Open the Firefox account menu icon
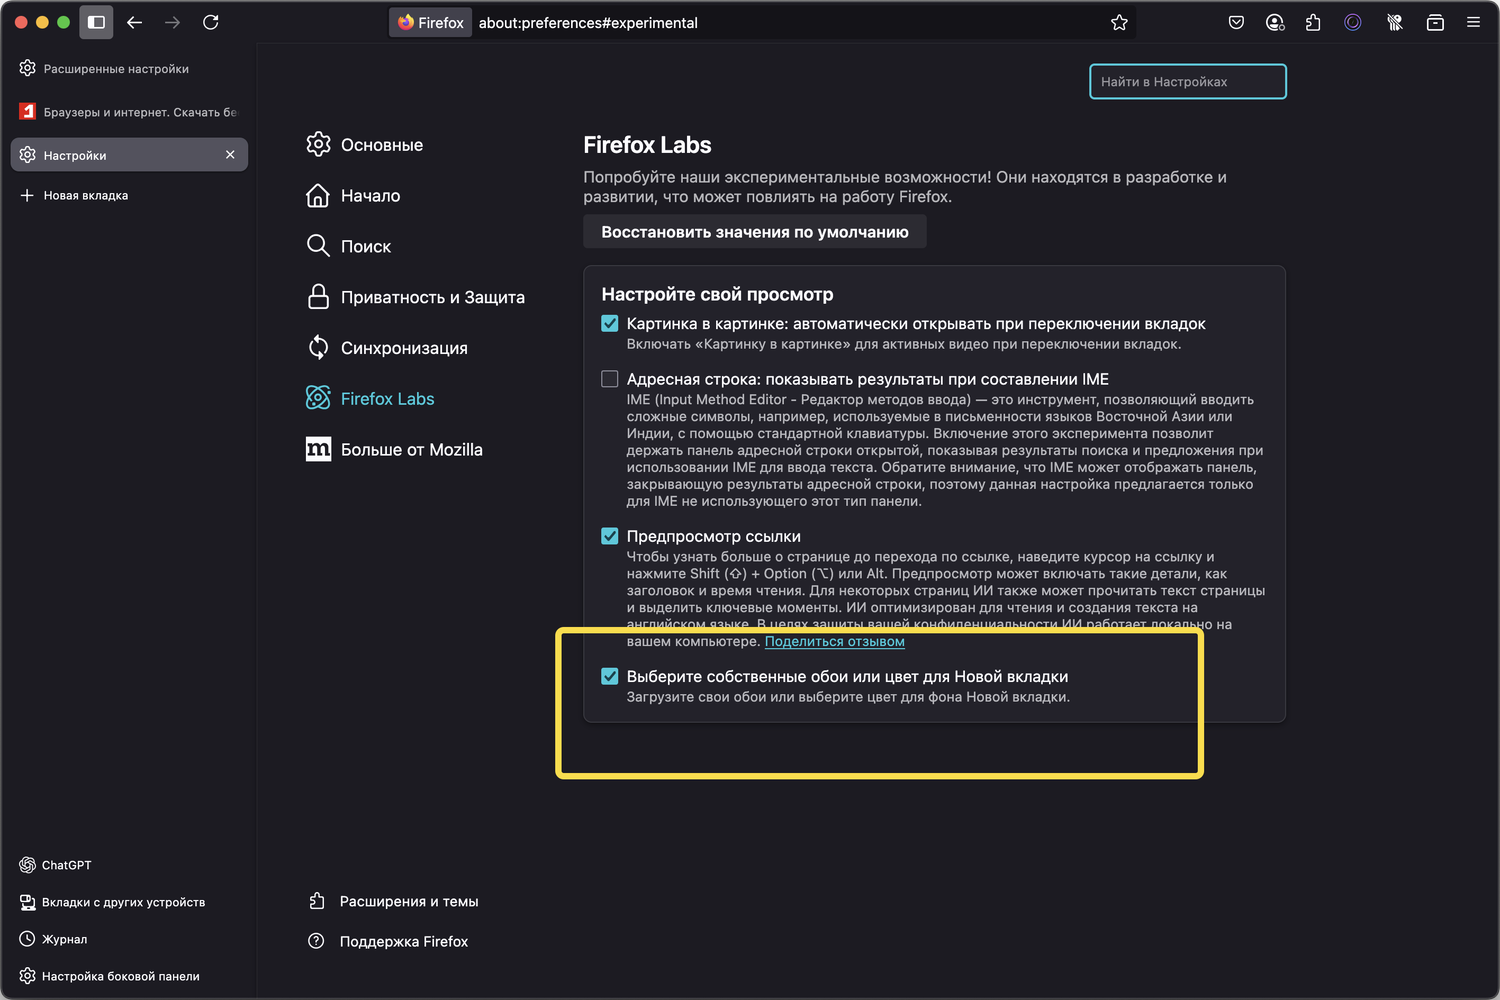The width and height of the screenshot is (1500, 1000). pyautogui.click(x=1274, y=22)
